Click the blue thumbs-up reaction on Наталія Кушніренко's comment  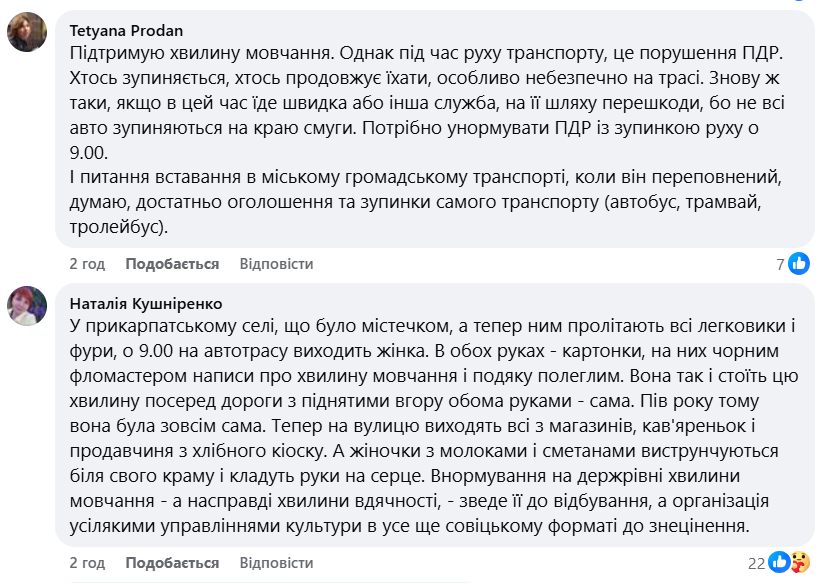(781, 562)
